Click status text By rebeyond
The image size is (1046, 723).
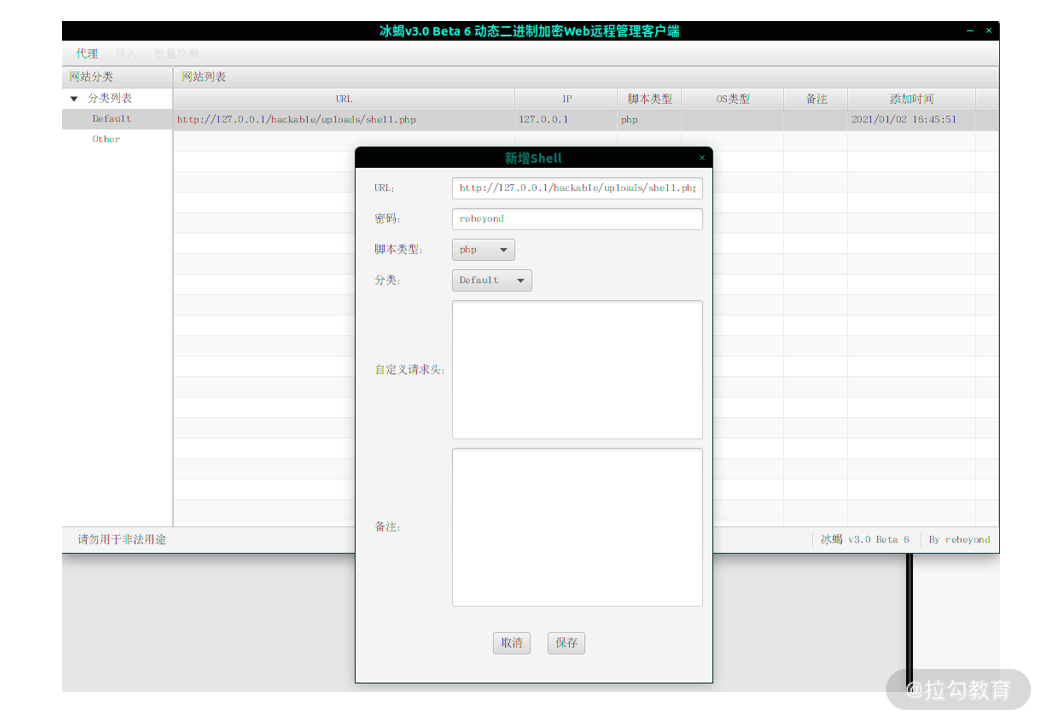click(x=959, y=539)
